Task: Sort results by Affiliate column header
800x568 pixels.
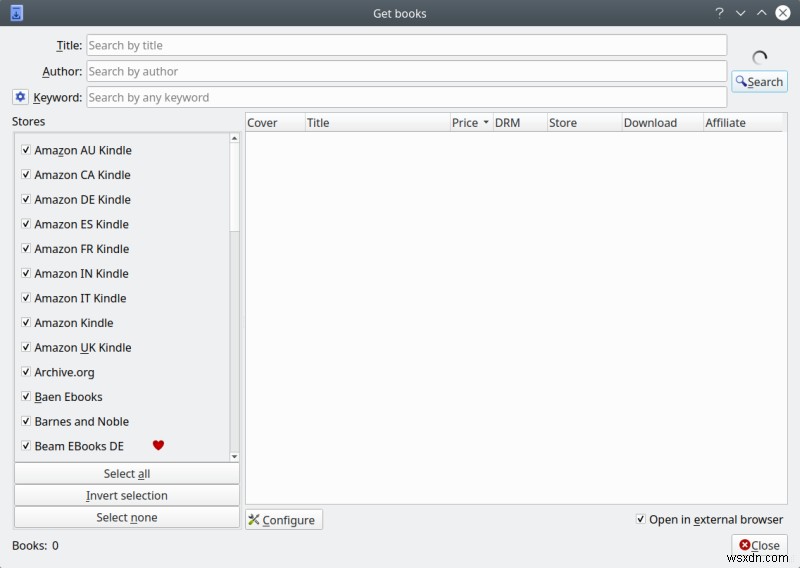Action: pos(743,122)
